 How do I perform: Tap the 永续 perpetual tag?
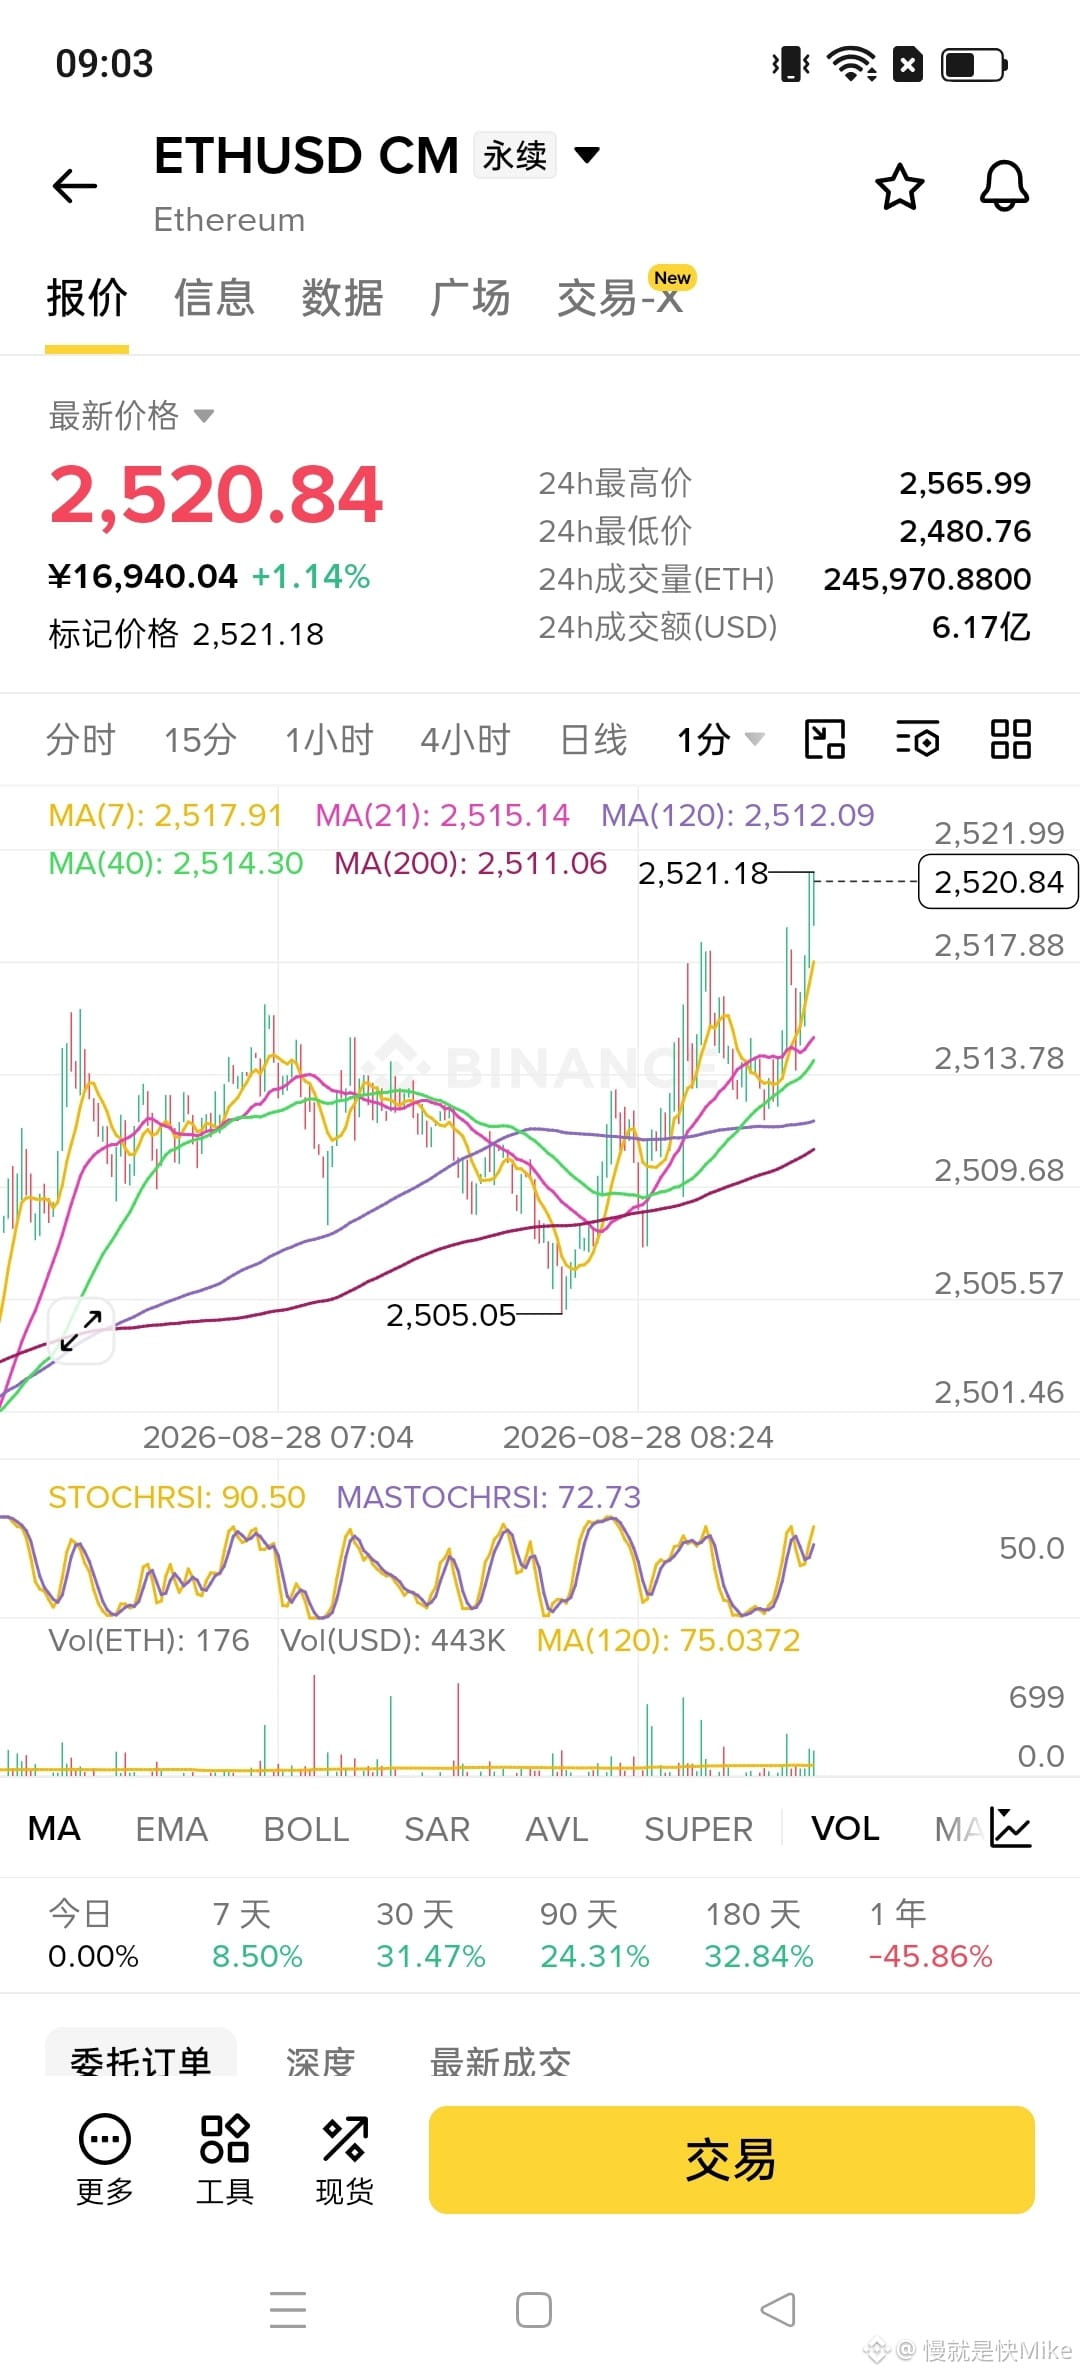515,155
